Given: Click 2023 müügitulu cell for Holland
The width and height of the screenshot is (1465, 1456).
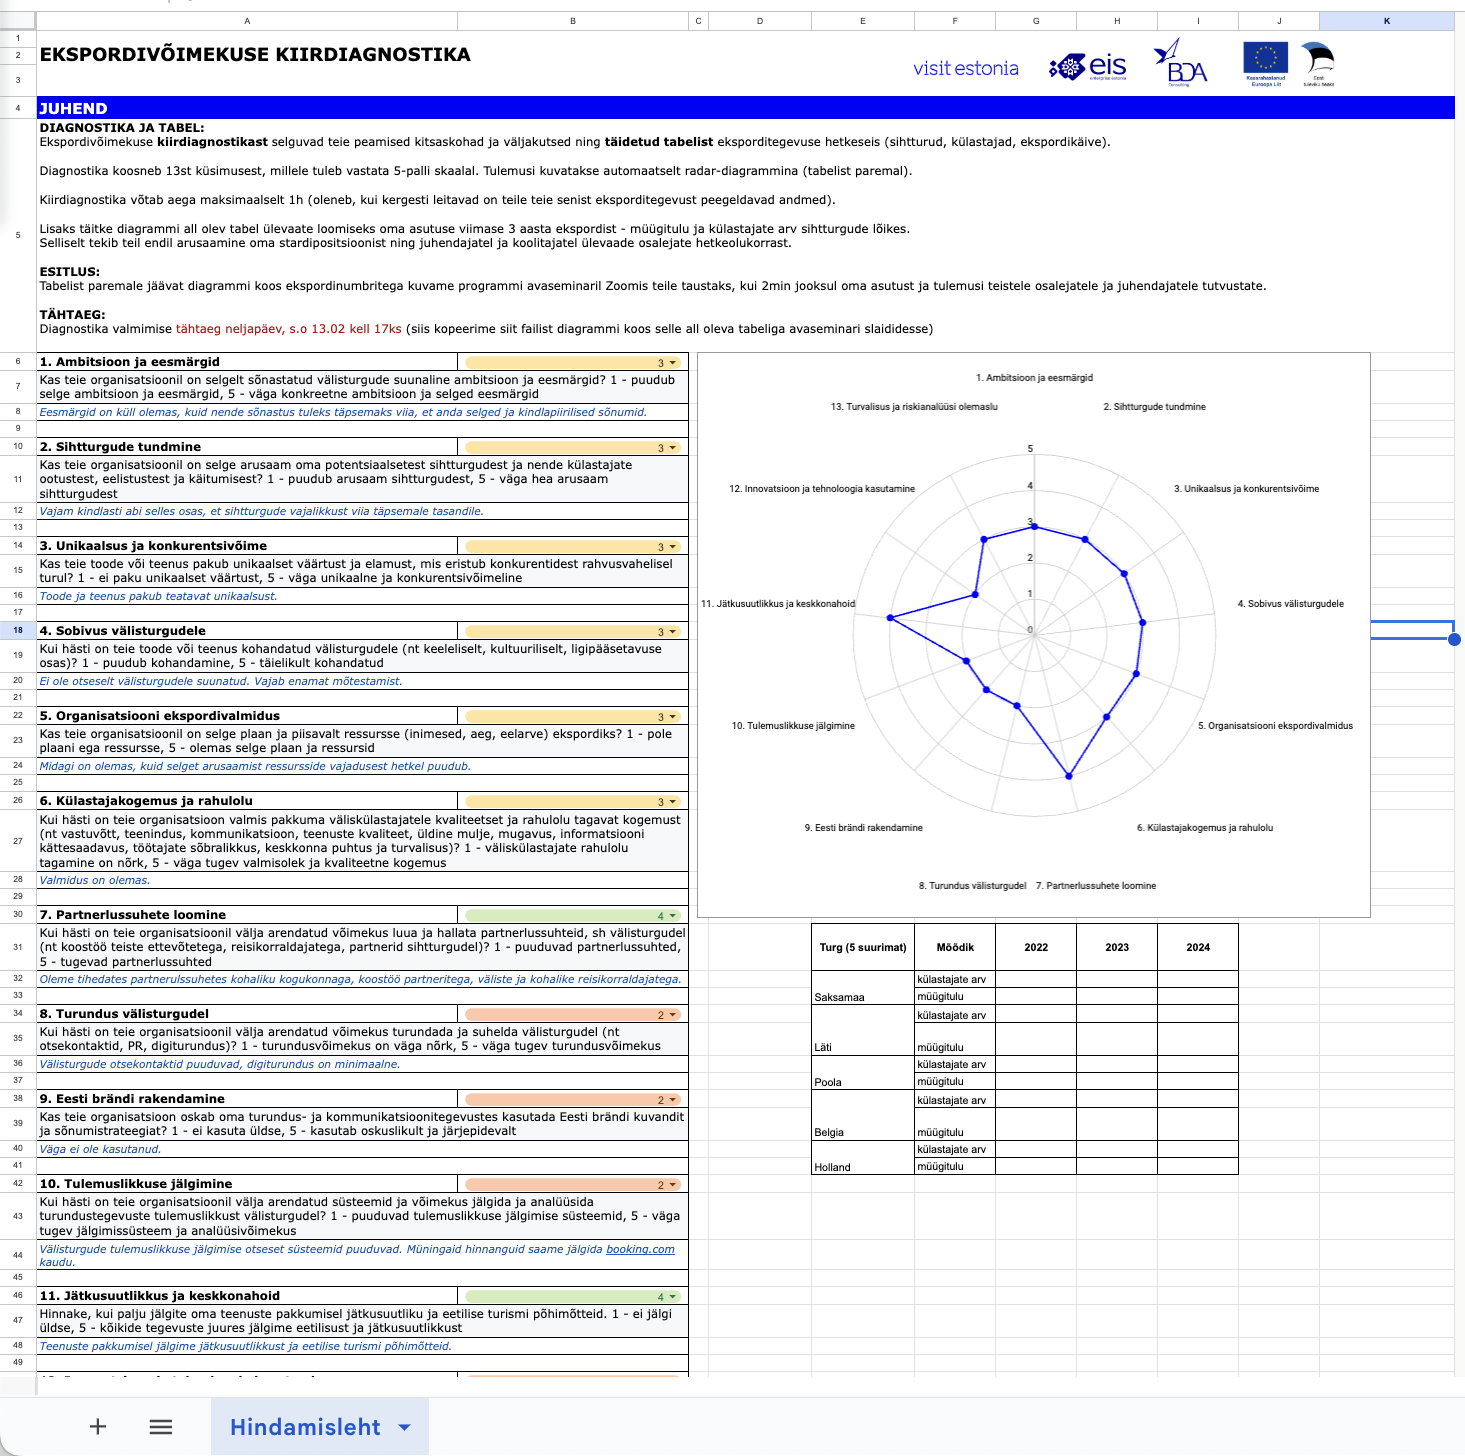Looking at the screenshot, I should (1117, 1166).
